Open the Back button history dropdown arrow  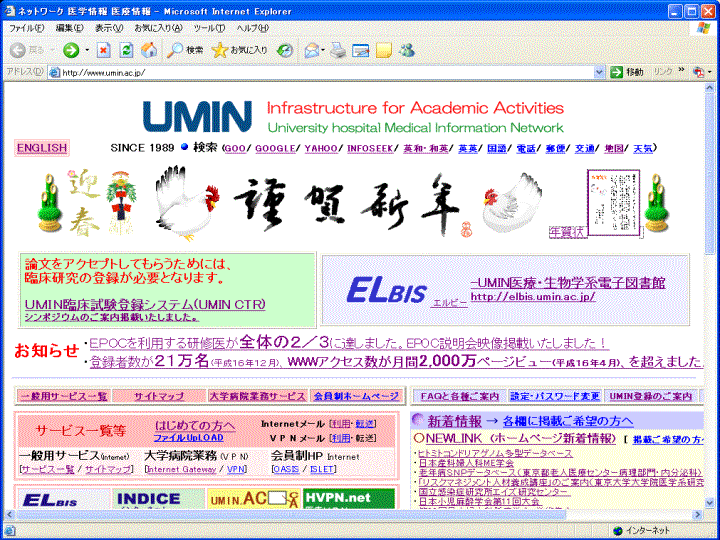[51, 50]
